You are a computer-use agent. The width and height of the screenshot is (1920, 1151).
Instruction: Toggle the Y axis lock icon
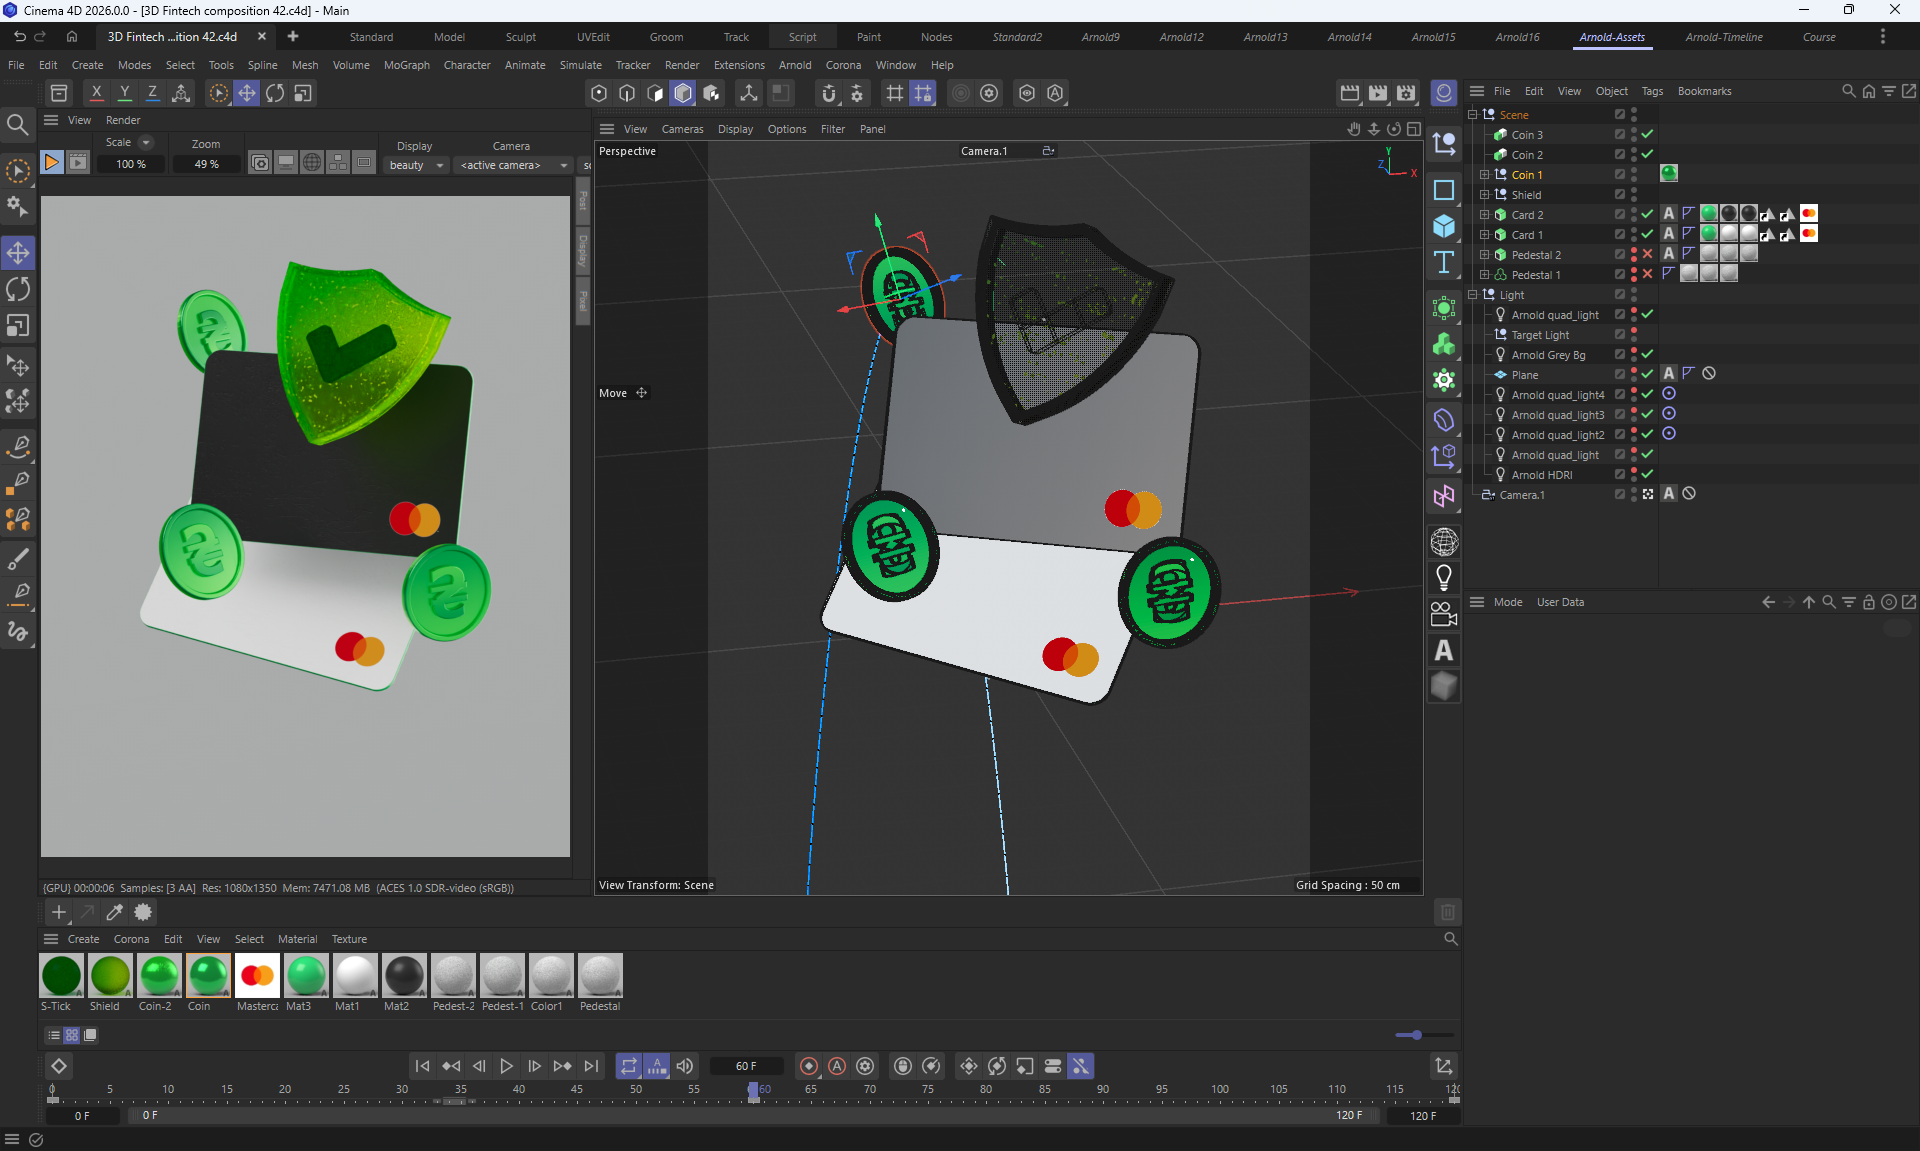pos(124,93)
